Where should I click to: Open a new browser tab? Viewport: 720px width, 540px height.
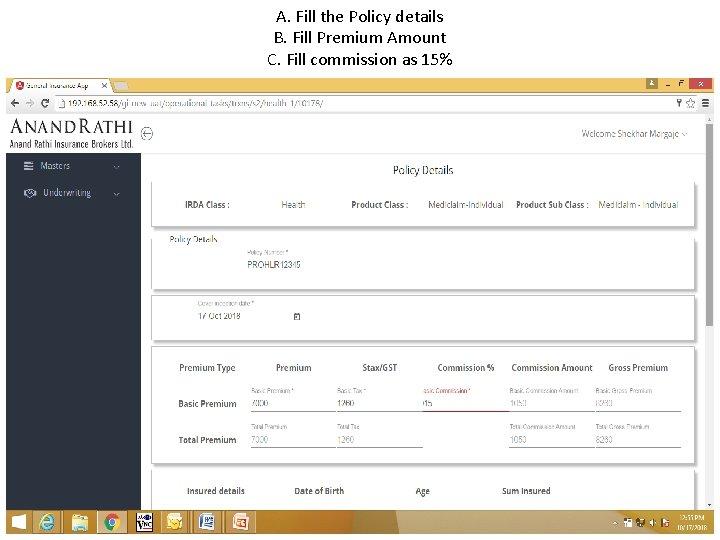coord(120,85)
